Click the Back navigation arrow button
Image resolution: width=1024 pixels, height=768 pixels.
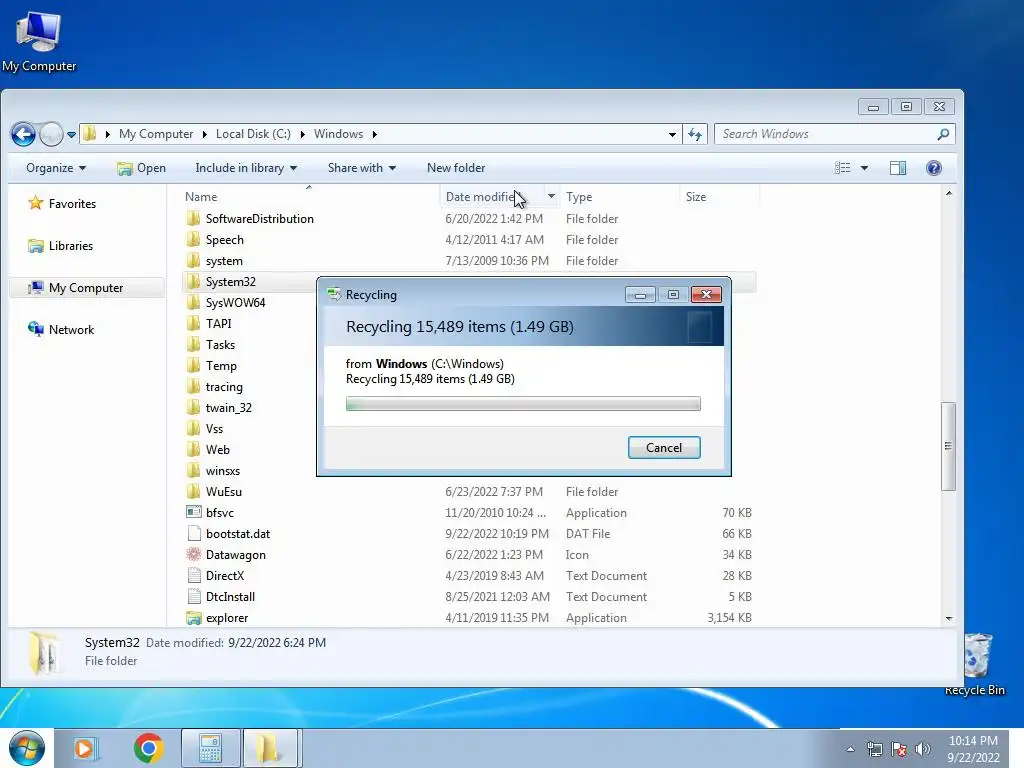coord(24,135)
